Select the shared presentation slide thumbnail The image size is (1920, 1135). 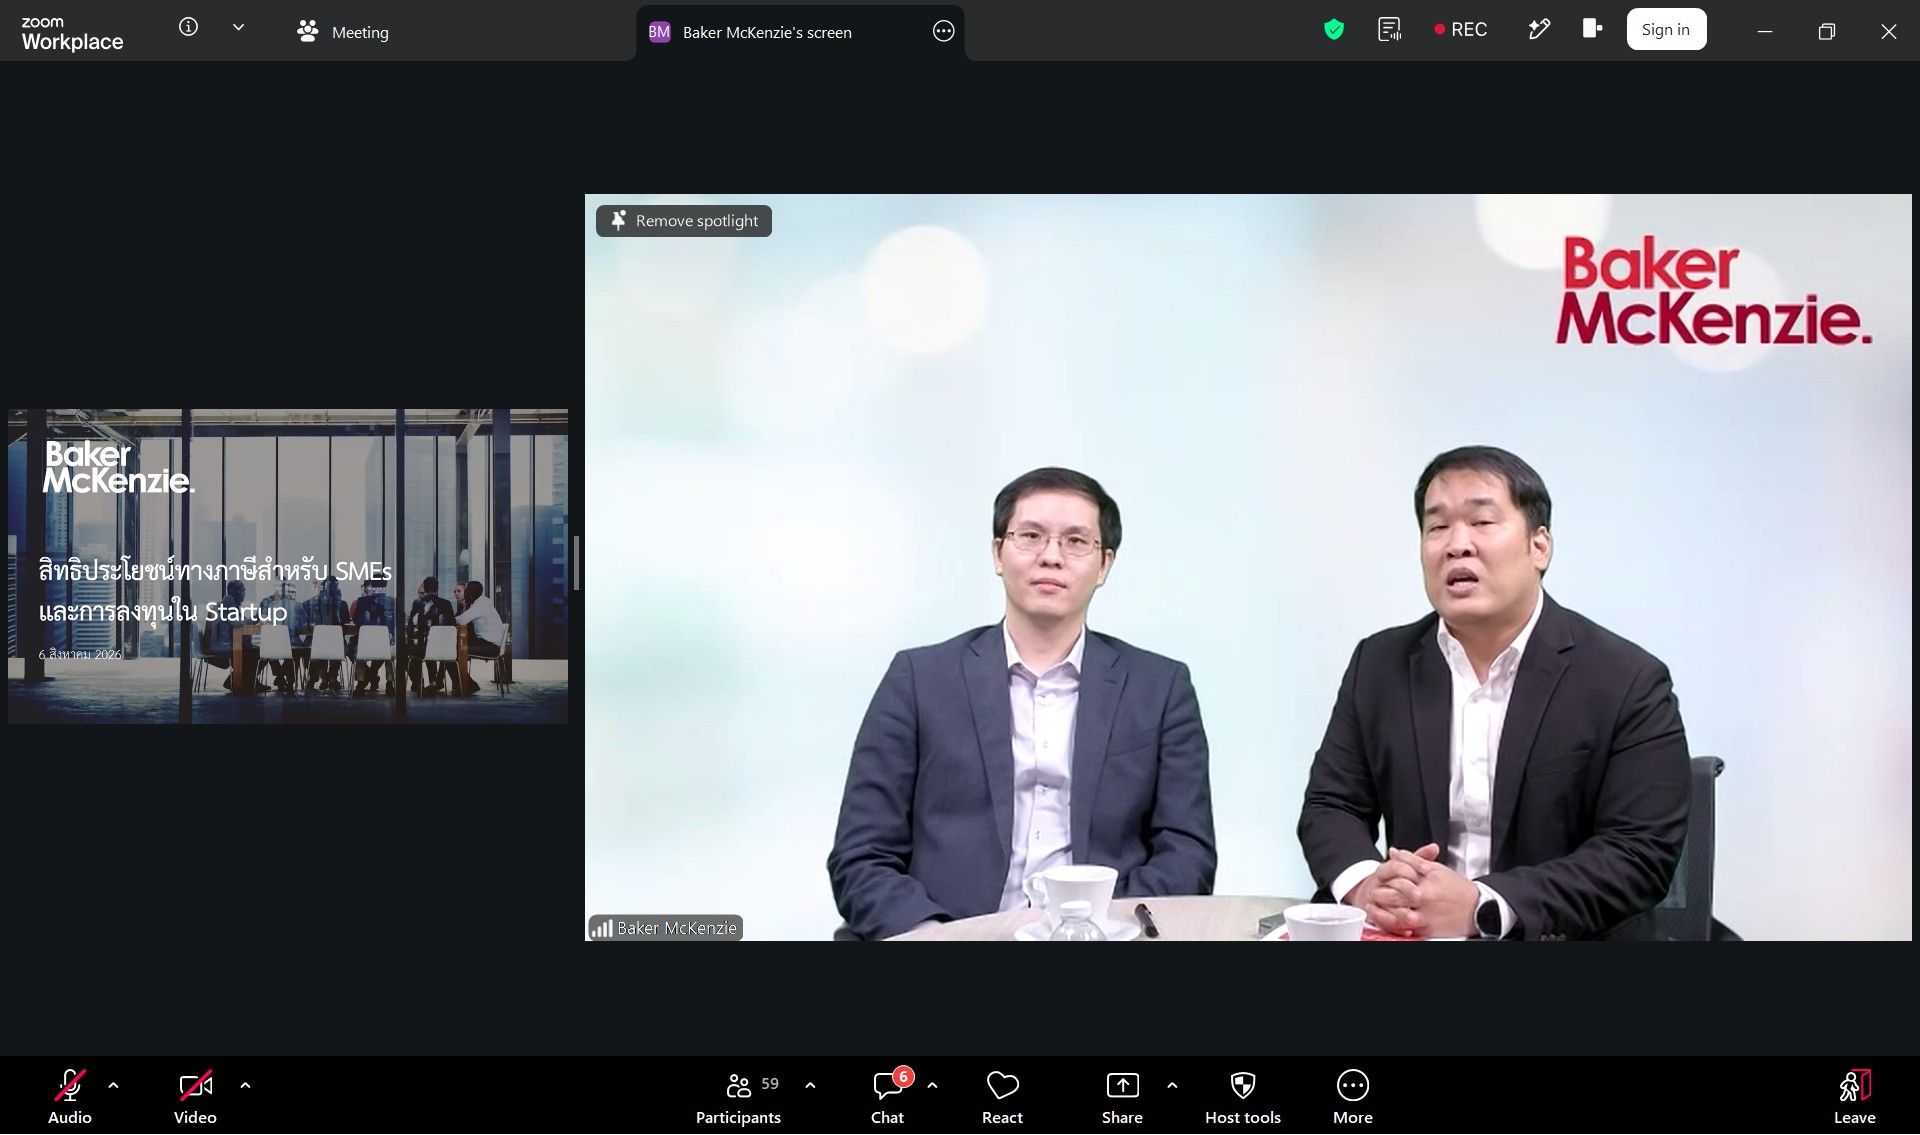[x=288, y=566]
